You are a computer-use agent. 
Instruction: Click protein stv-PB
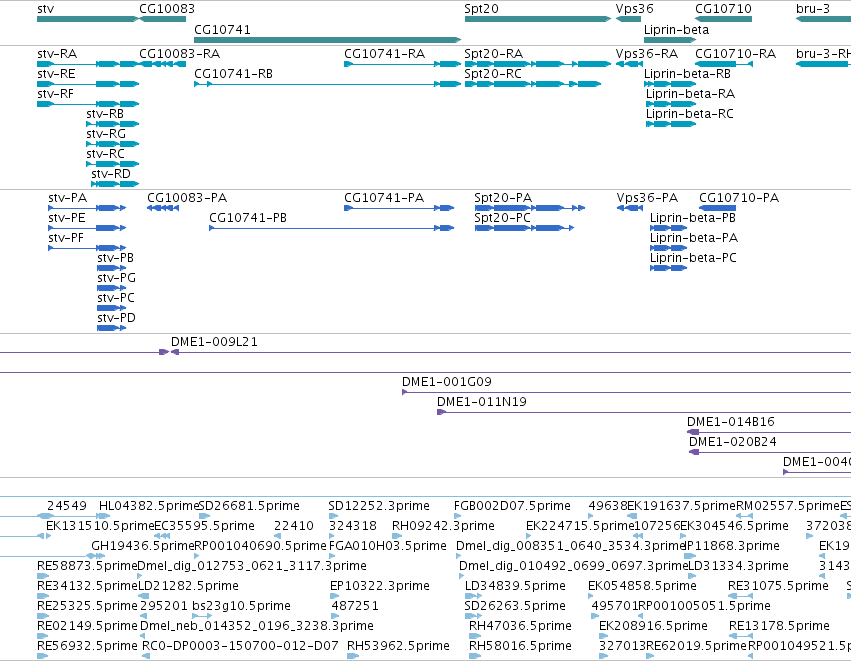coord(112,268)
